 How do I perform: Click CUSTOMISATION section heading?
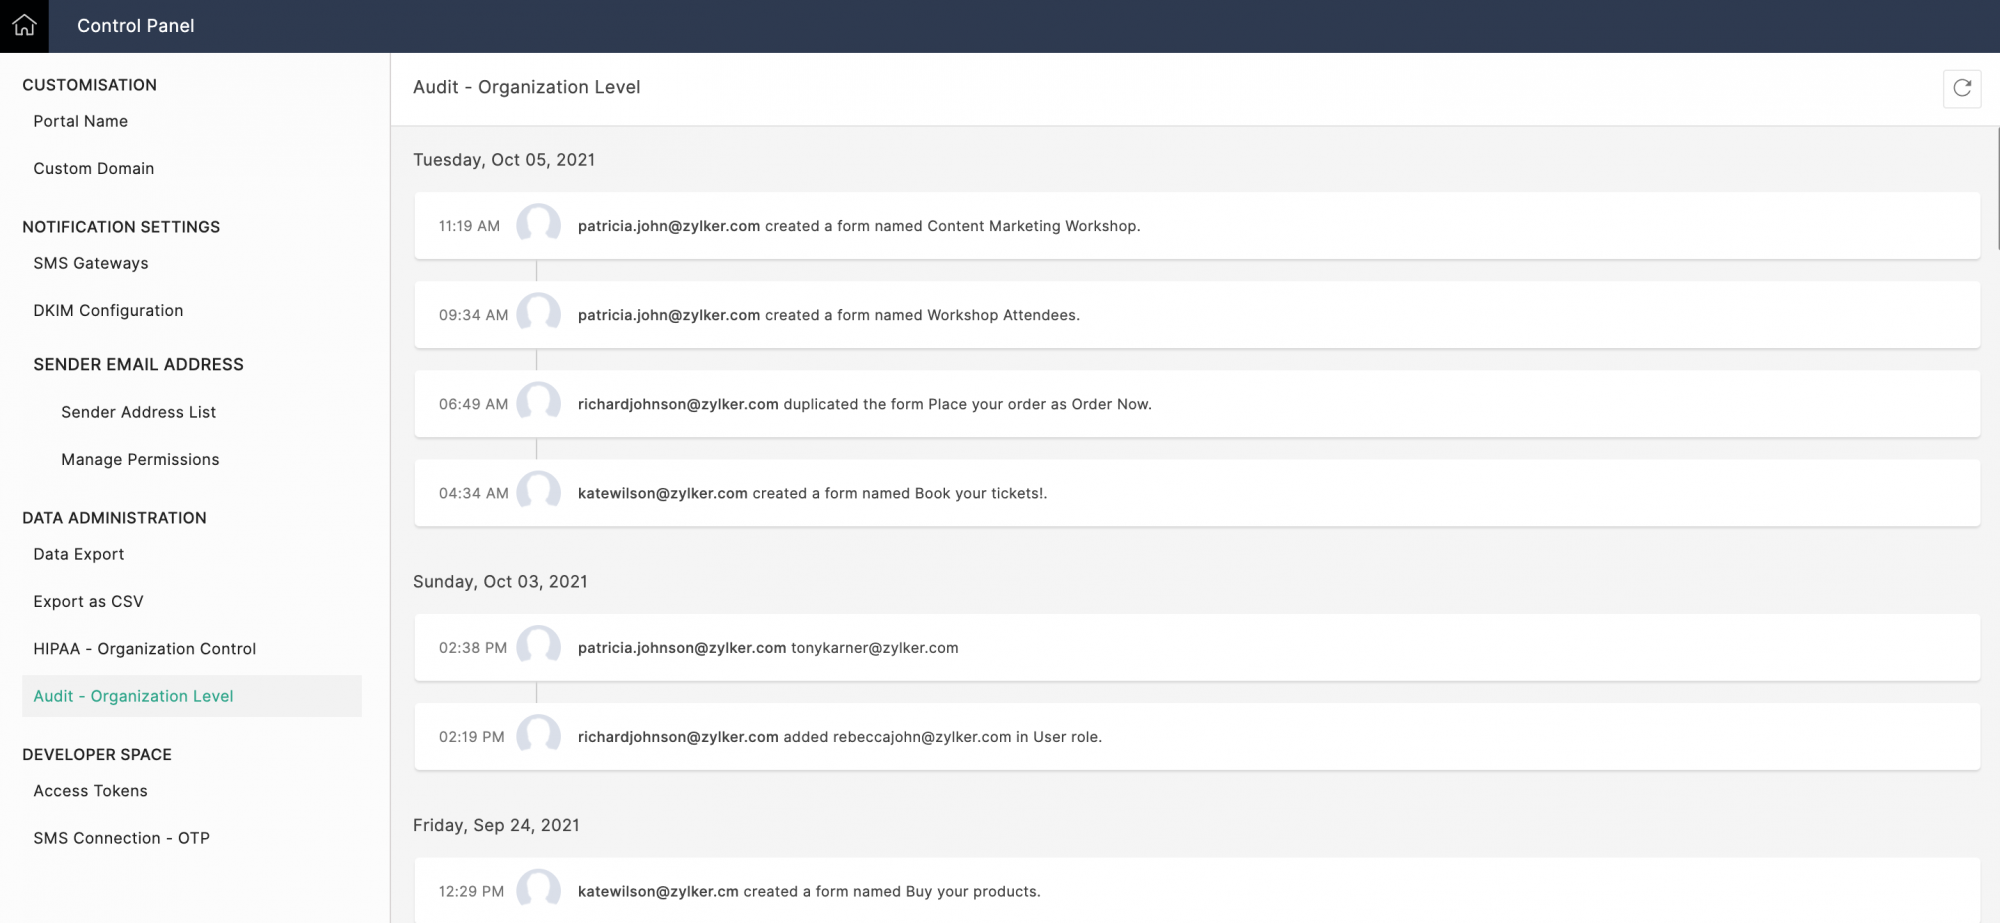tap(90, 85)
